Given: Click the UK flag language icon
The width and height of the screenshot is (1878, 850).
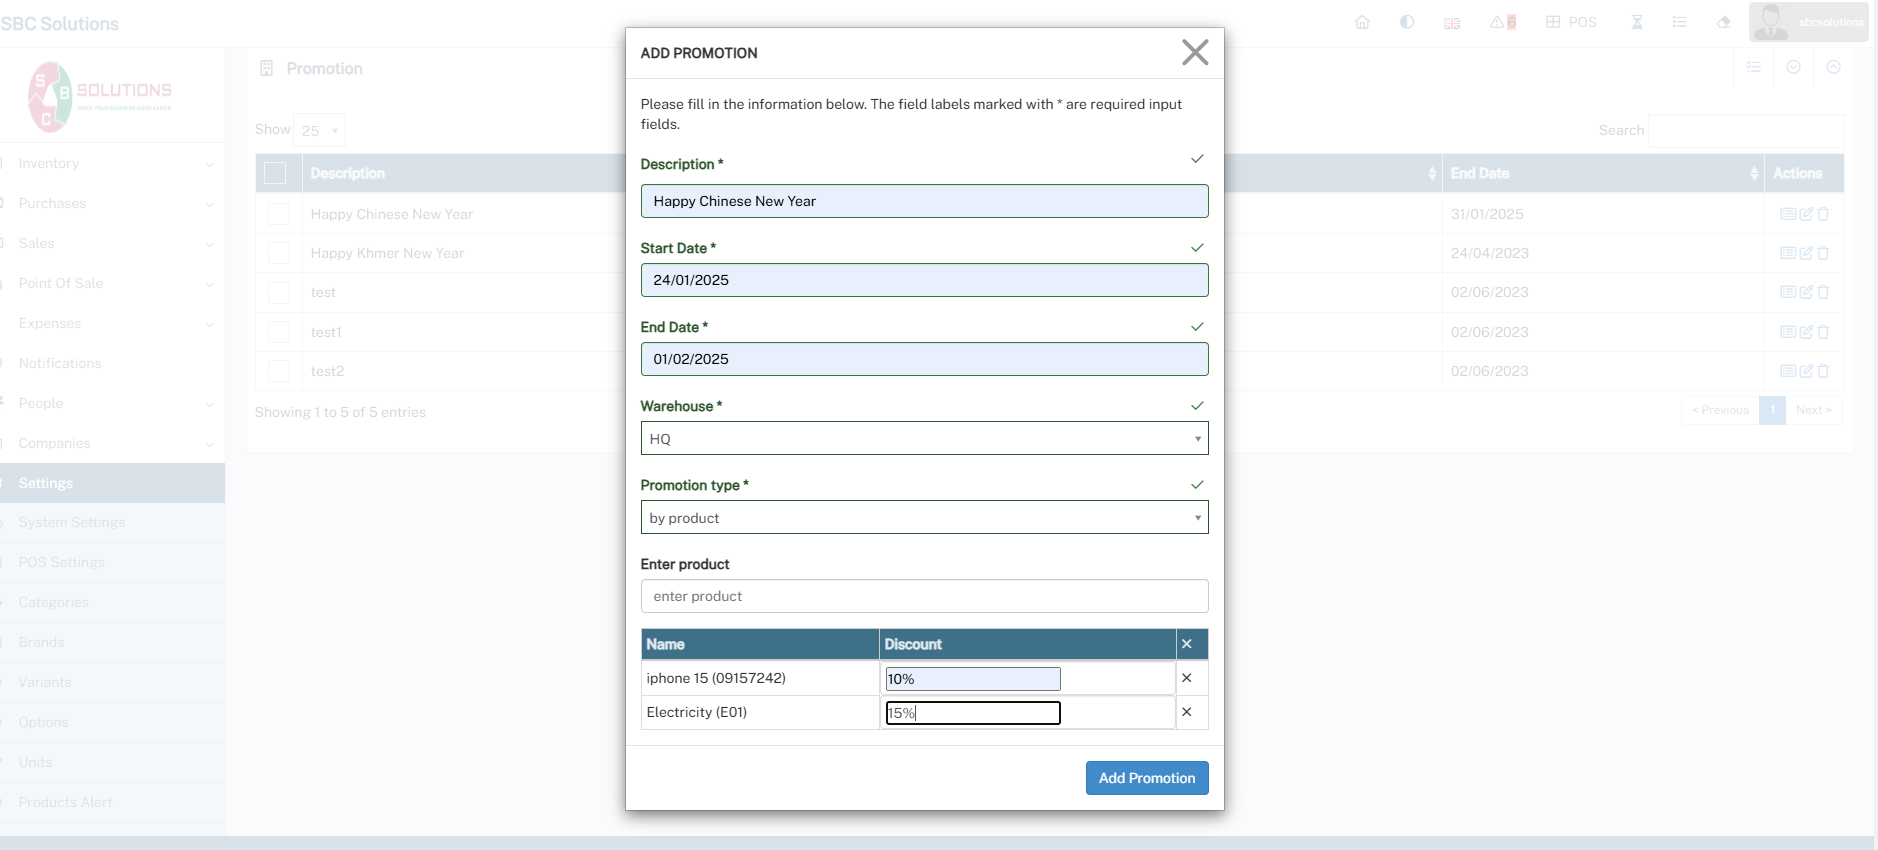Looking at the screenshot, I should 1452,23.
